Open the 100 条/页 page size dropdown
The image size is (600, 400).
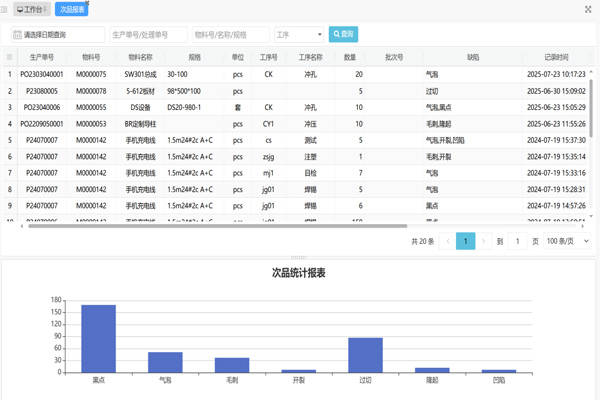point(568,241)
